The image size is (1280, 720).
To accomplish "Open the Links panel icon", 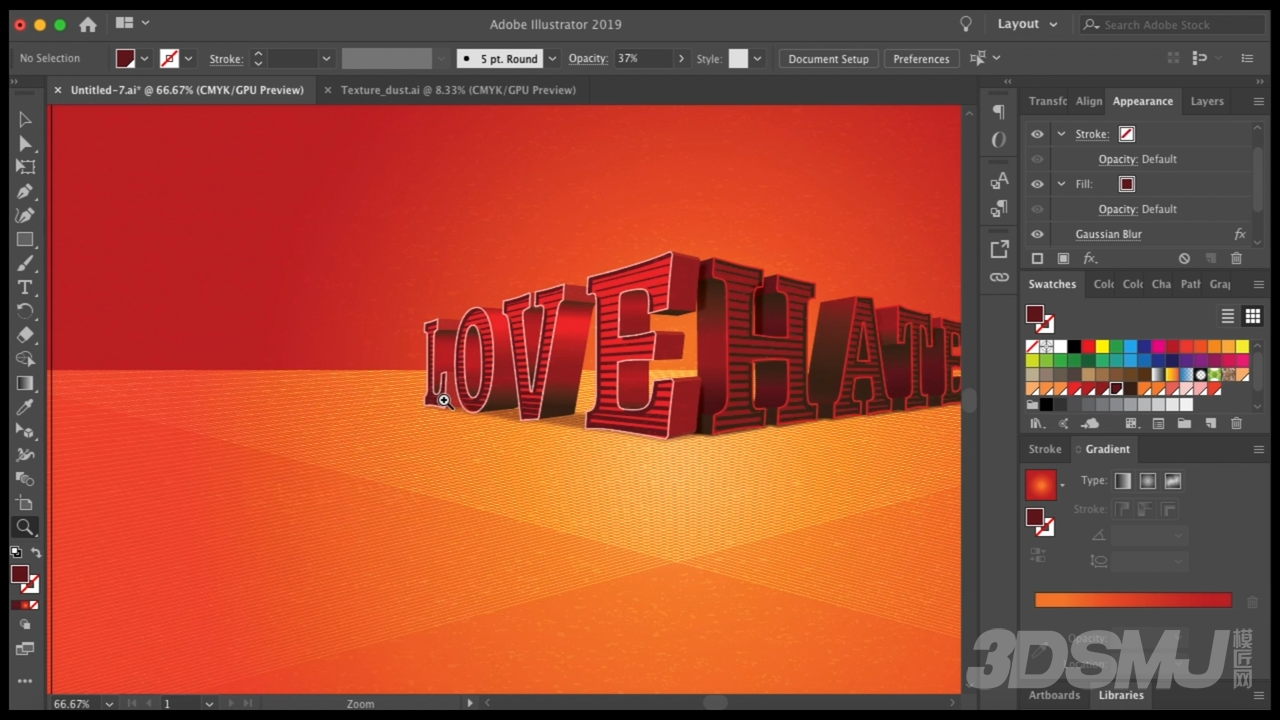I will pos(999,277).
